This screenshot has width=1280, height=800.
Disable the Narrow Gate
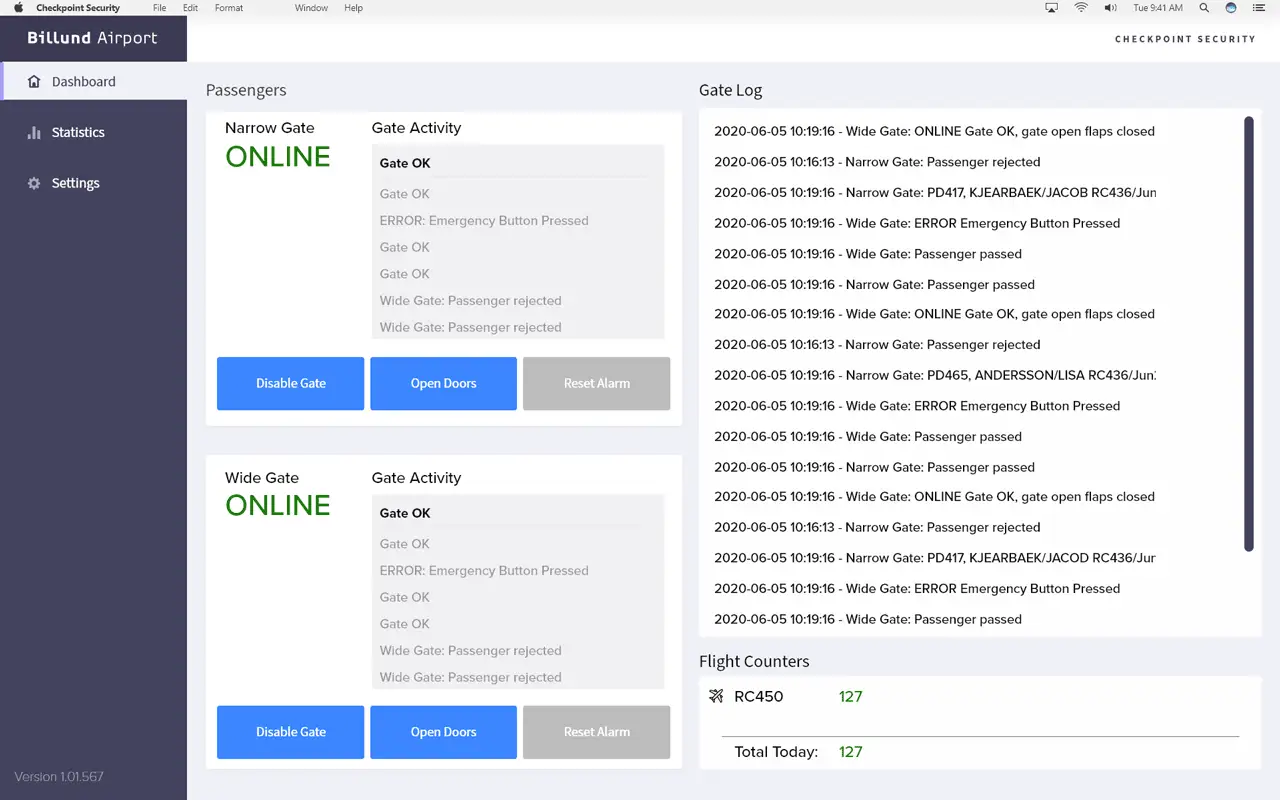pos(290,383)
